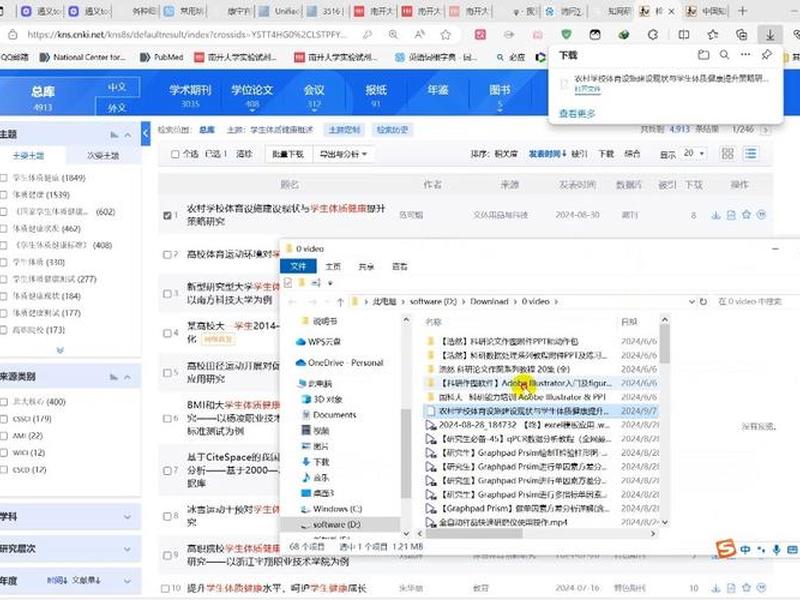Image resolution: width=800 pixels, height=600 pixels.
Task: Favorite the first result with star icon
Action: tap(746, 215)
